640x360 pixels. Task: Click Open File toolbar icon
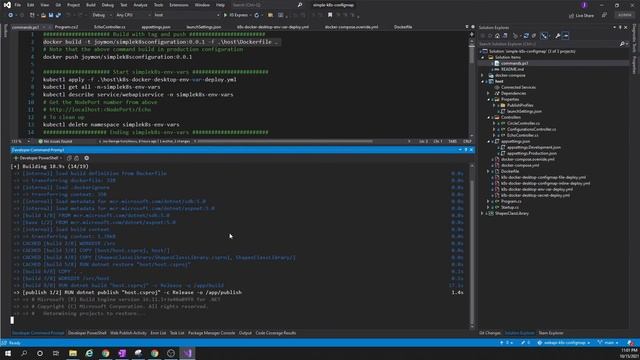tap(43, 15)
